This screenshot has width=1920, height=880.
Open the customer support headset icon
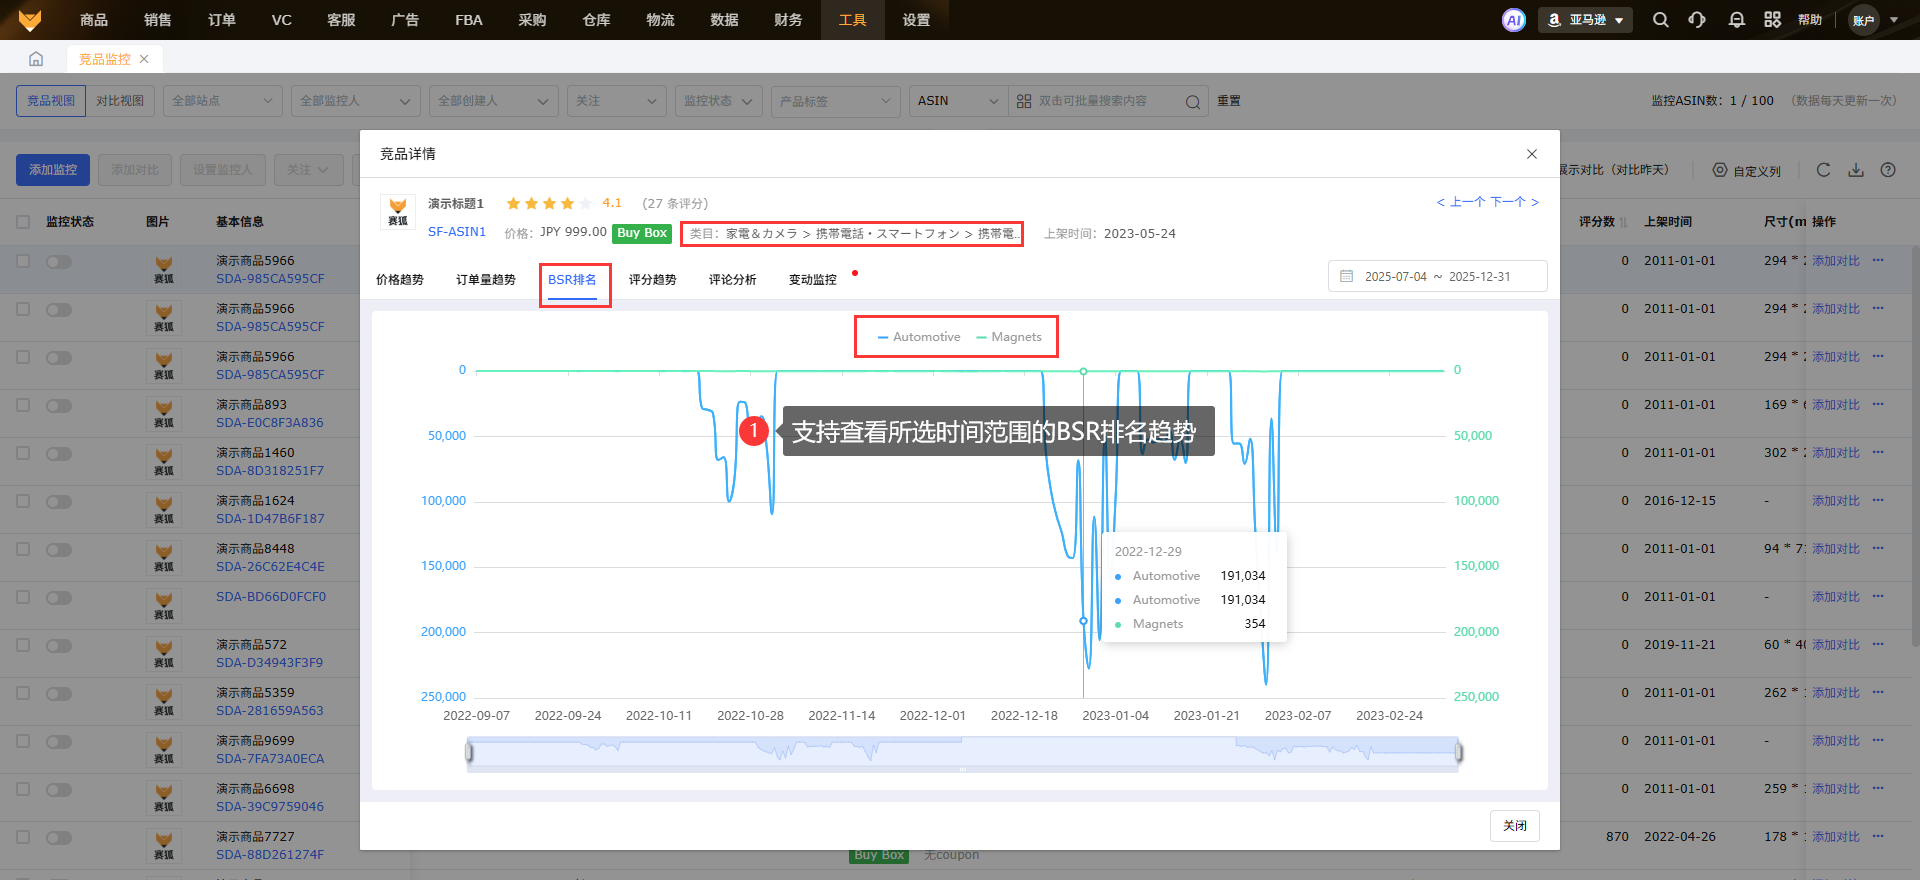(1697, 20)
